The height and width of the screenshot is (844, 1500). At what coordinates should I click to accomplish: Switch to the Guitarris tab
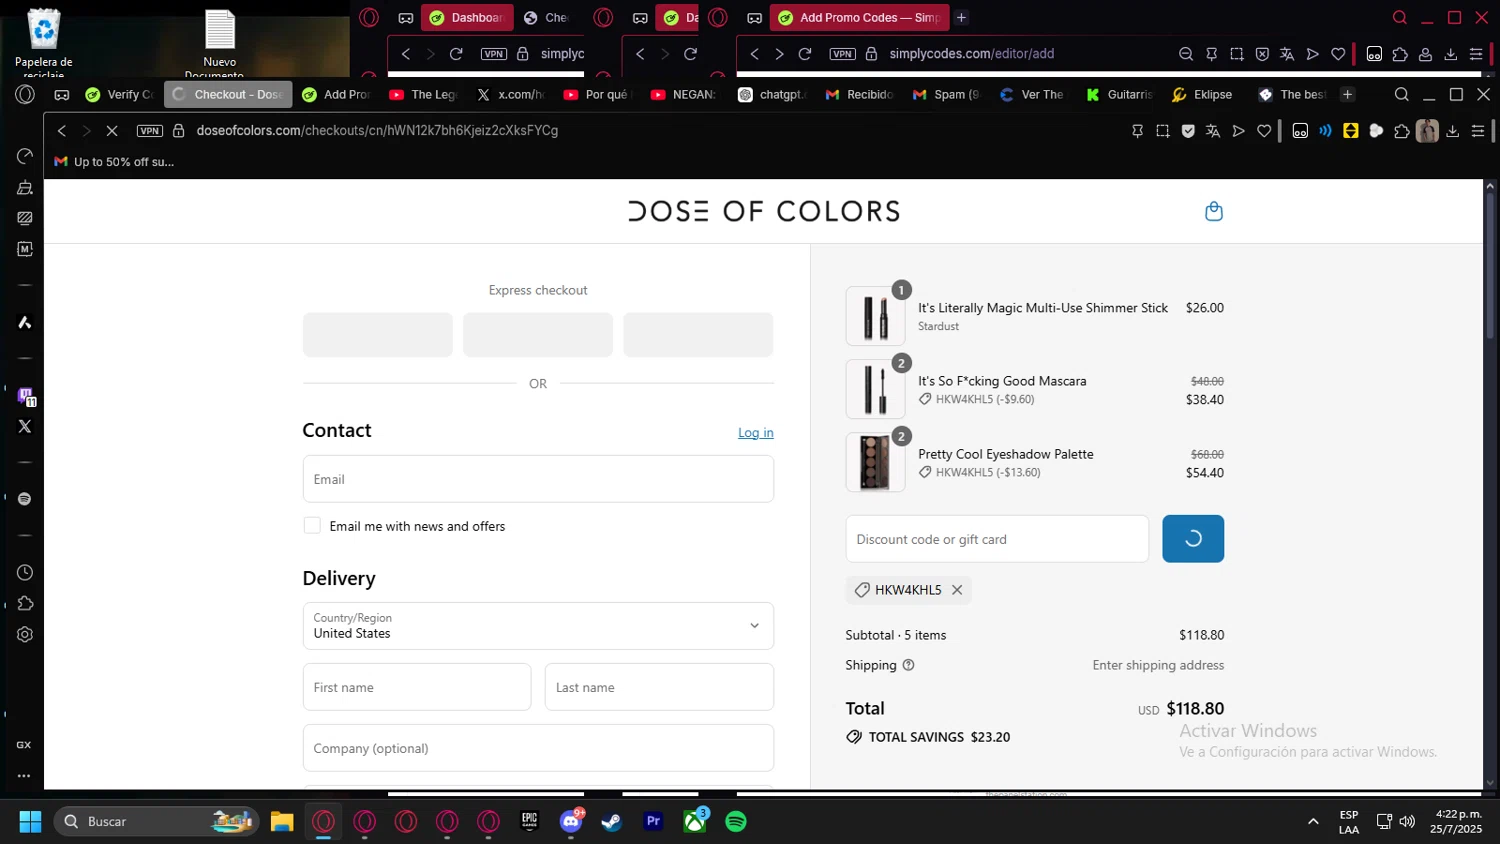[x=1120, y=94]
